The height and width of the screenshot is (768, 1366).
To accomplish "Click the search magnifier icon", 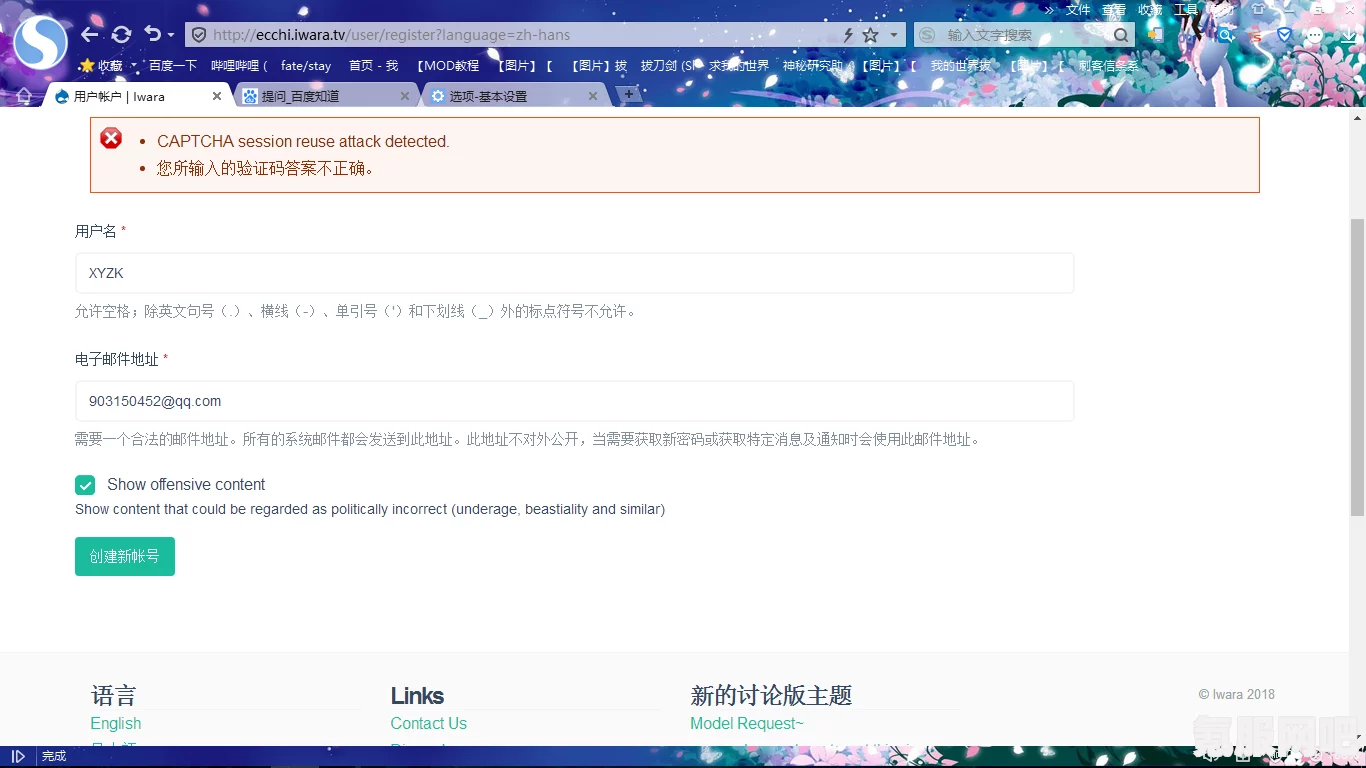I will (x=1121, y=35).
